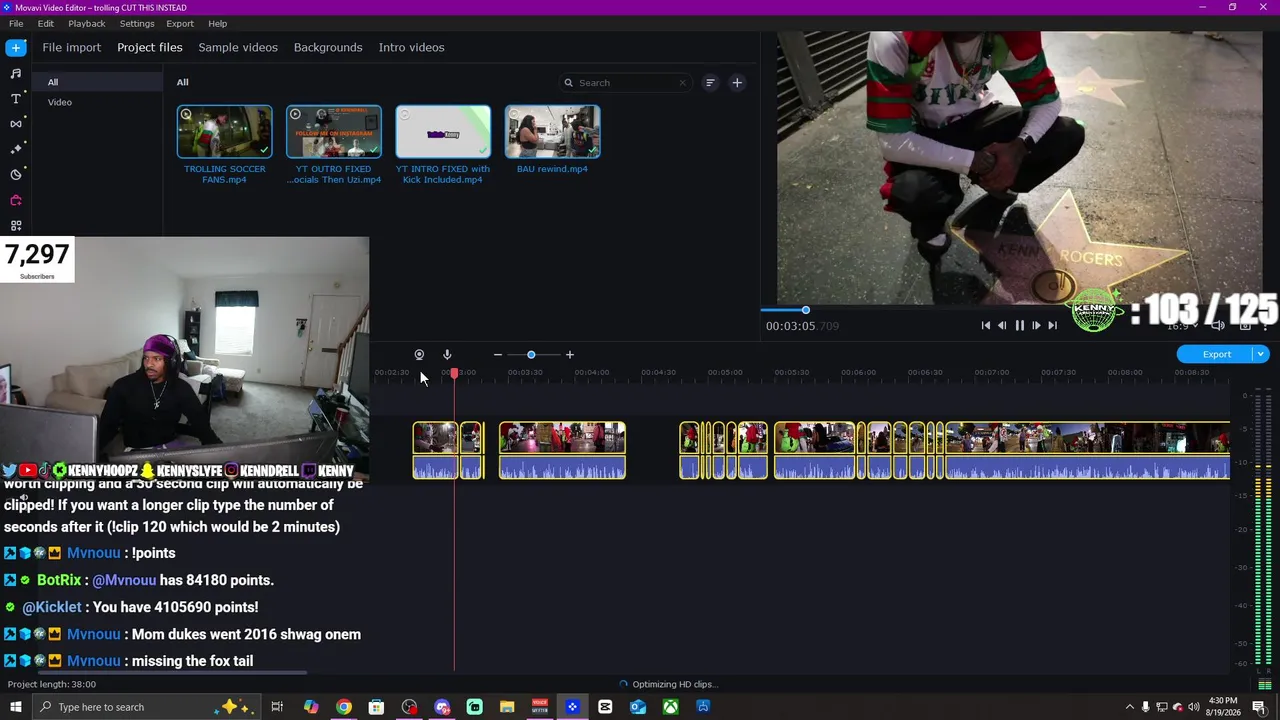Click the Windows taskbar search box
The height and width of the screenshot is (720, 1280).
click(x=147, y=707)
